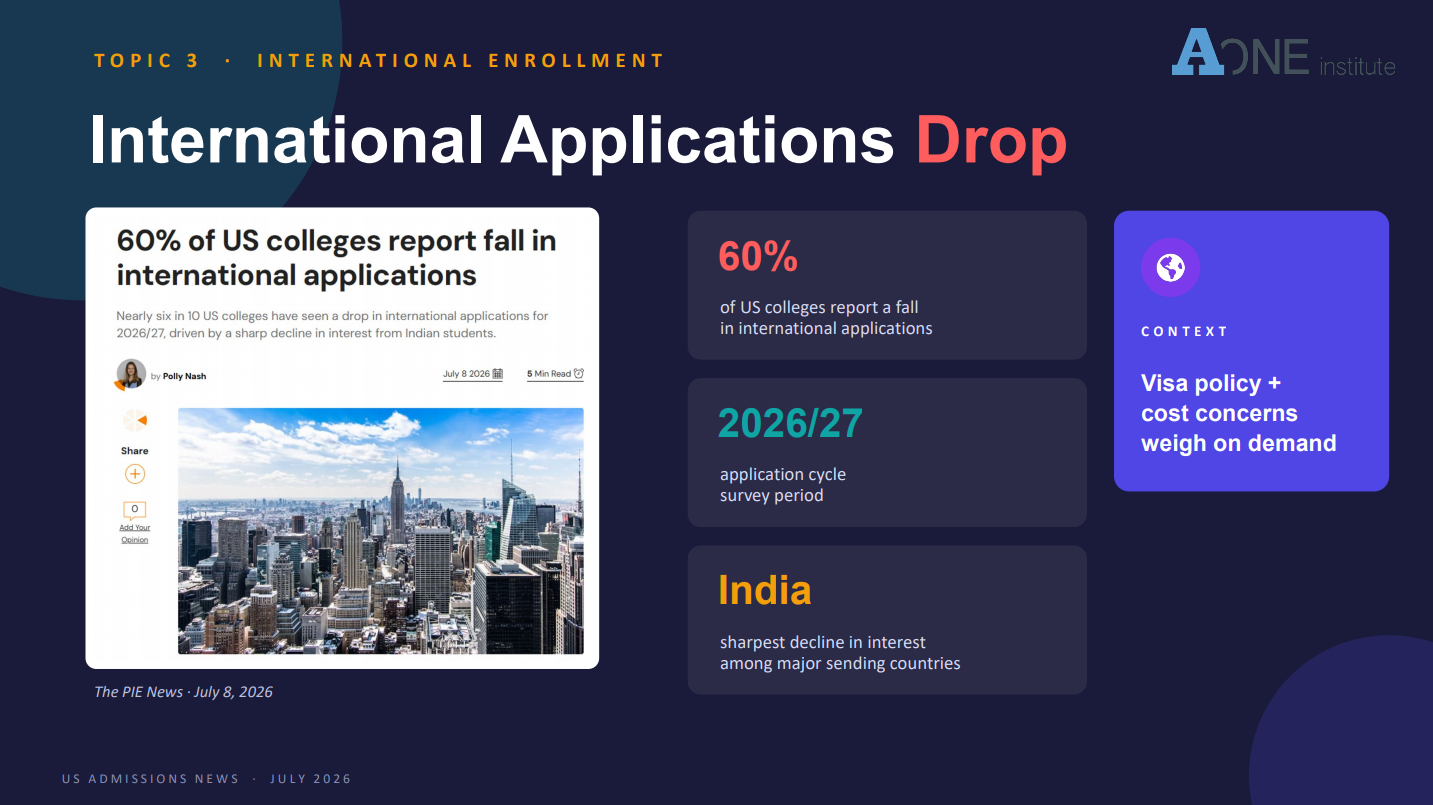Click the orange India heading
The height and width of the screenshot is (805, 1433).
tap(765, 590)
